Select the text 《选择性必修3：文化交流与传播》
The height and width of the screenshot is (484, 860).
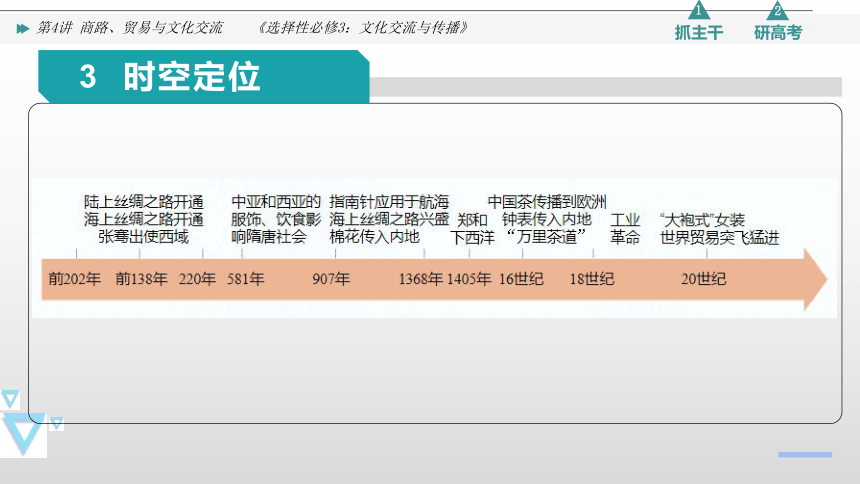(x=363, y=27)
